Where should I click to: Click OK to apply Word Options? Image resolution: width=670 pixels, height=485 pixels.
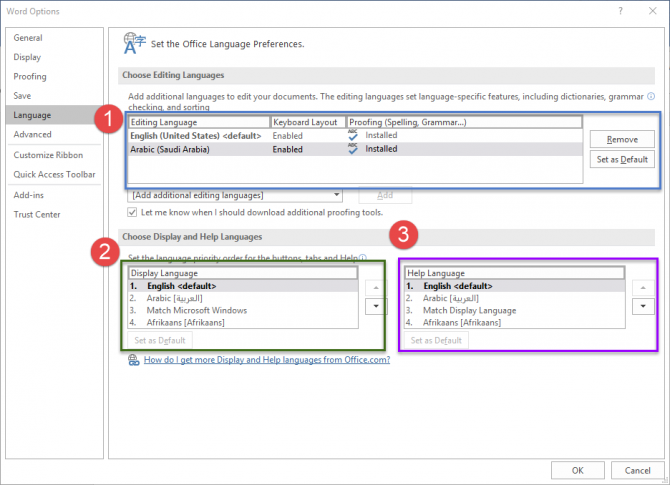578,470
